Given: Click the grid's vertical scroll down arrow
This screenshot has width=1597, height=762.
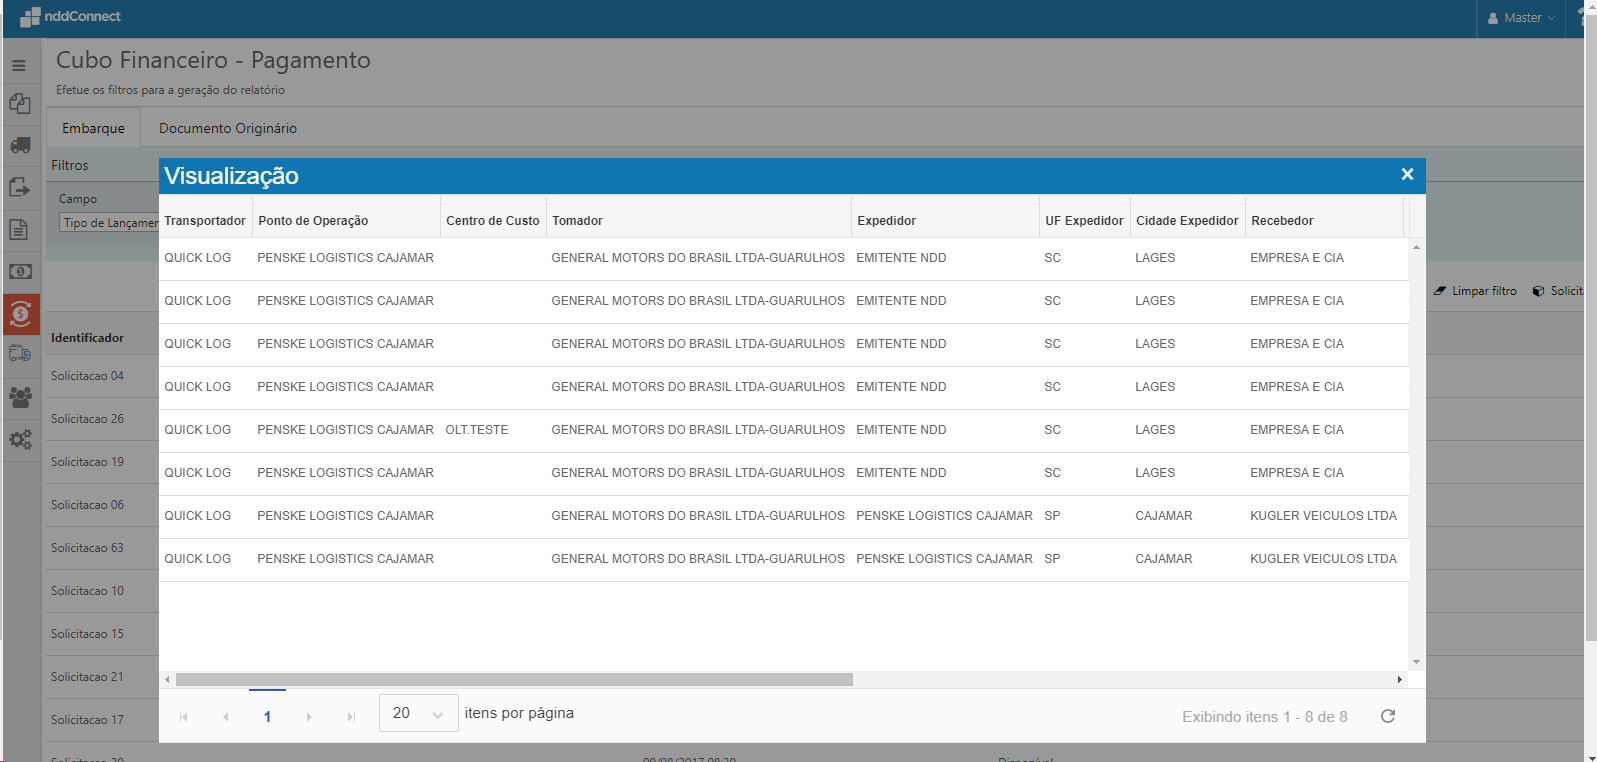Looking at the screenshot, I should point(1416,662).
